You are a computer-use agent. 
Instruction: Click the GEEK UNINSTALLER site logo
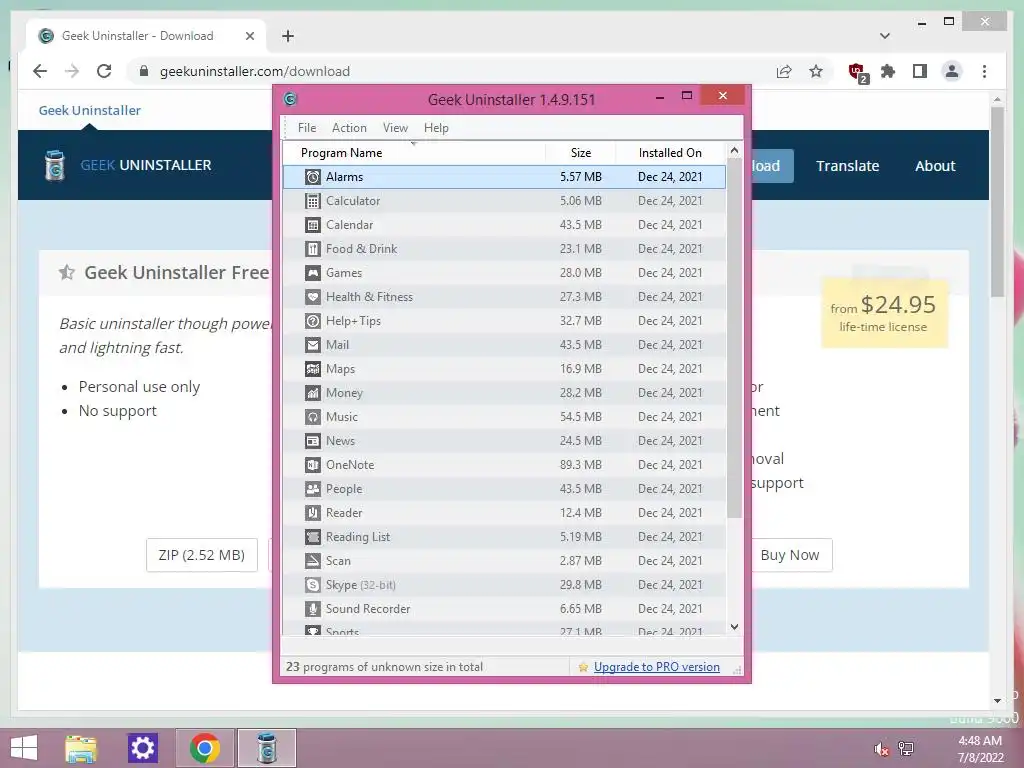(128, 165)
